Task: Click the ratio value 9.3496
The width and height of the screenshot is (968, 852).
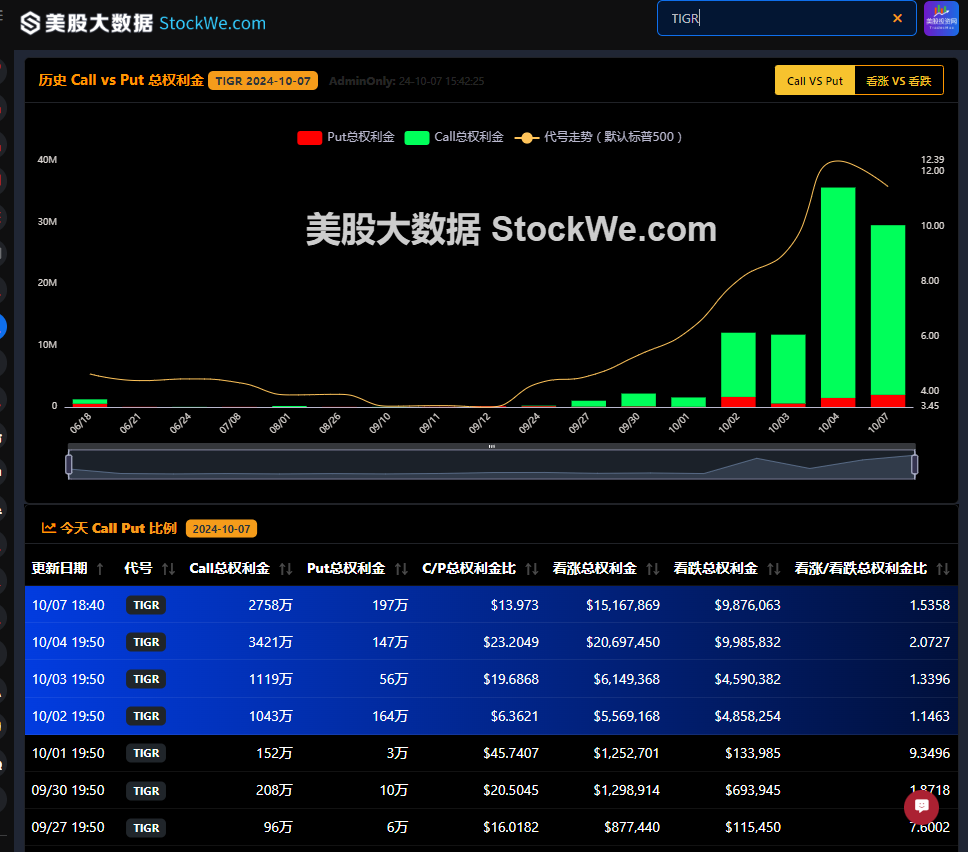Action: tap(930, 753)
